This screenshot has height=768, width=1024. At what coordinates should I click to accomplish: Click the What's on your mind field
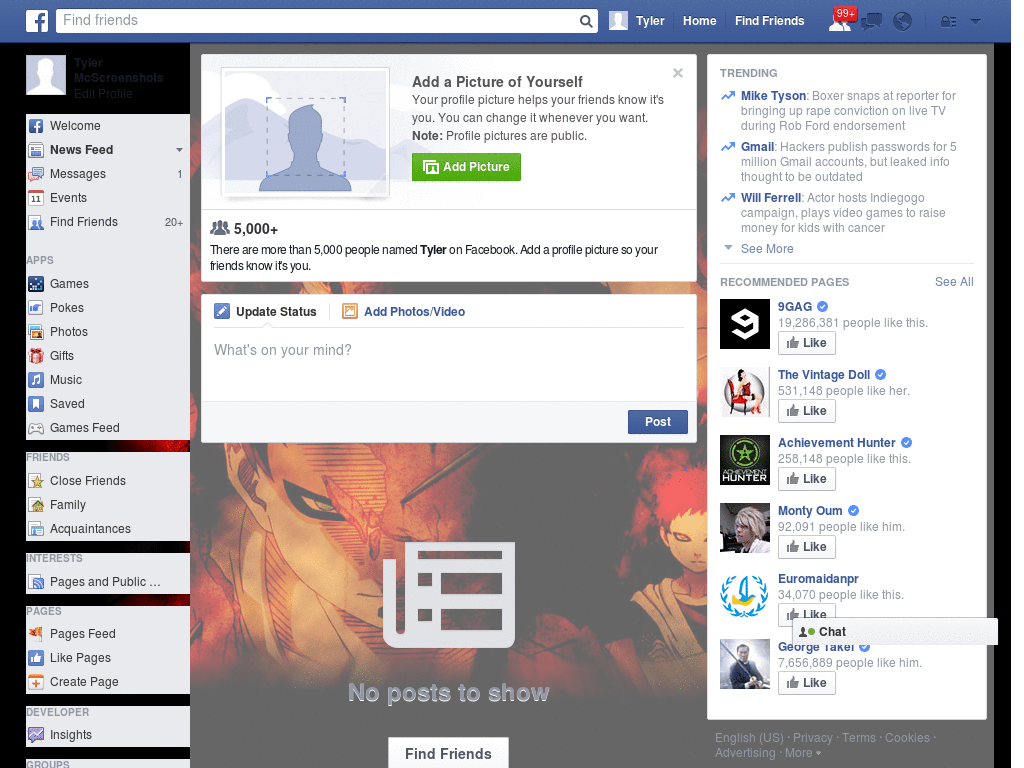449,364
